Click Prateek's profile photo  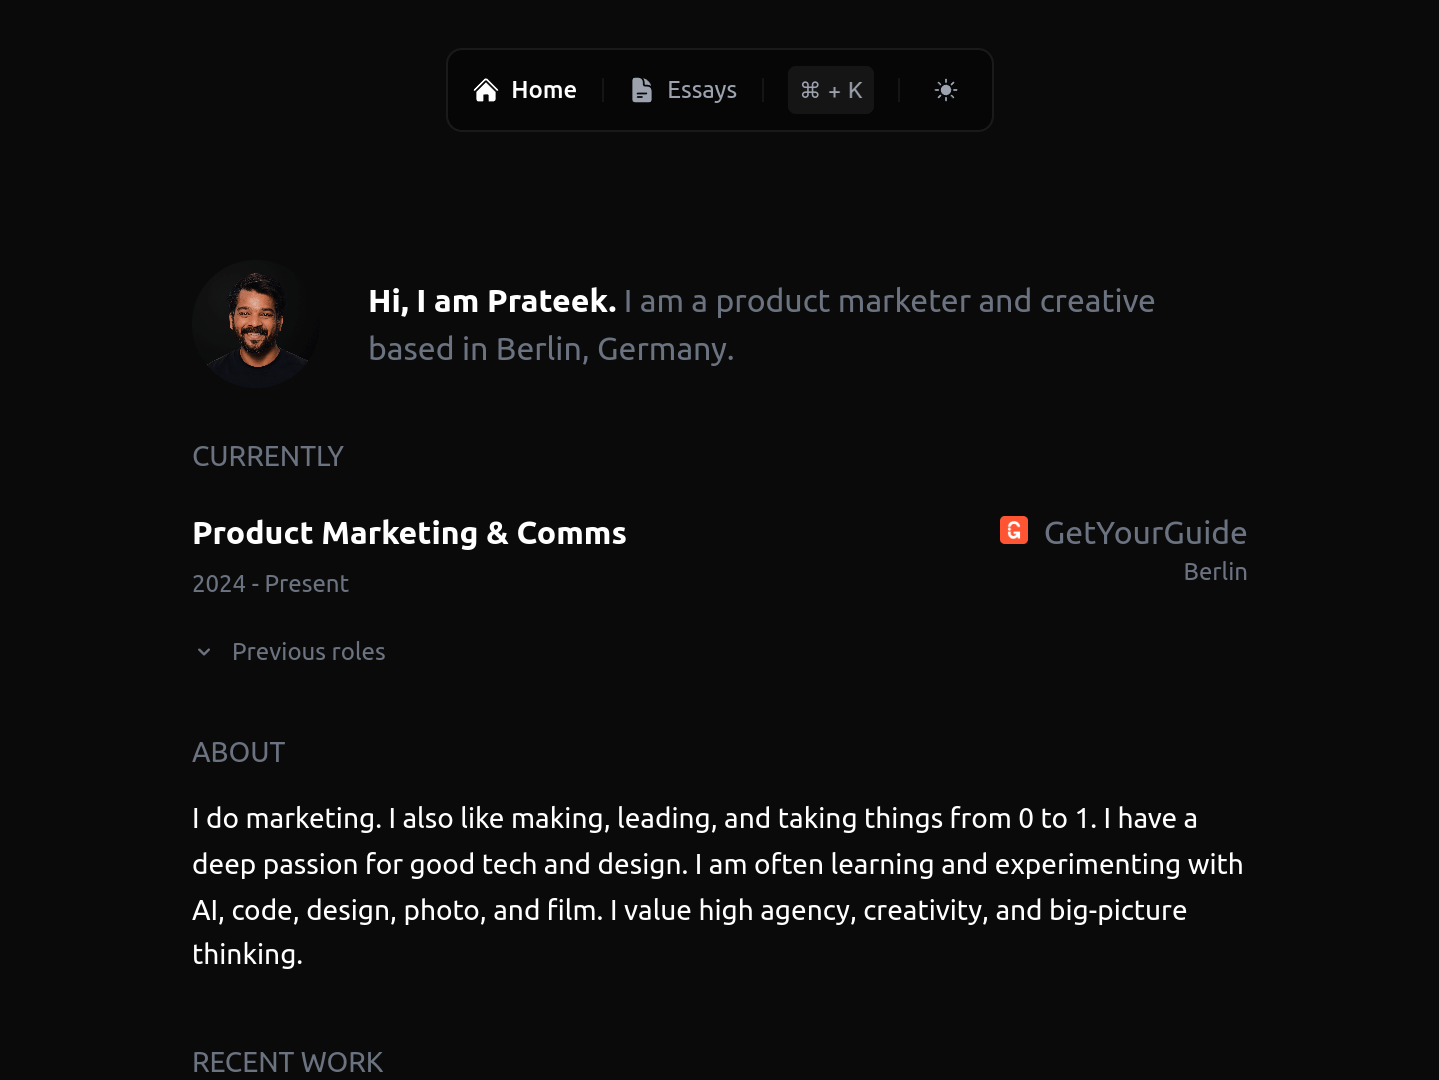coord(256,323)
